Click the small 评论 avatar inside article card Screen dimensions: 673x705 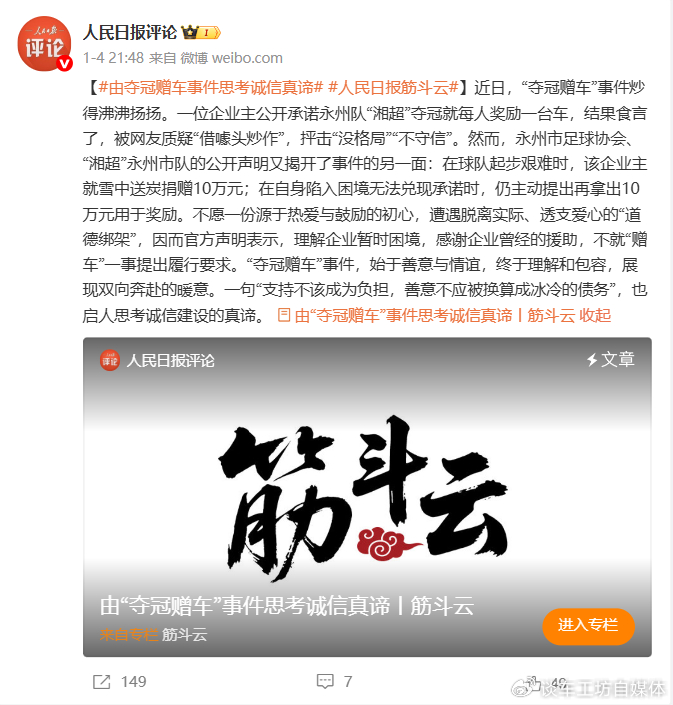coord(110,360)
